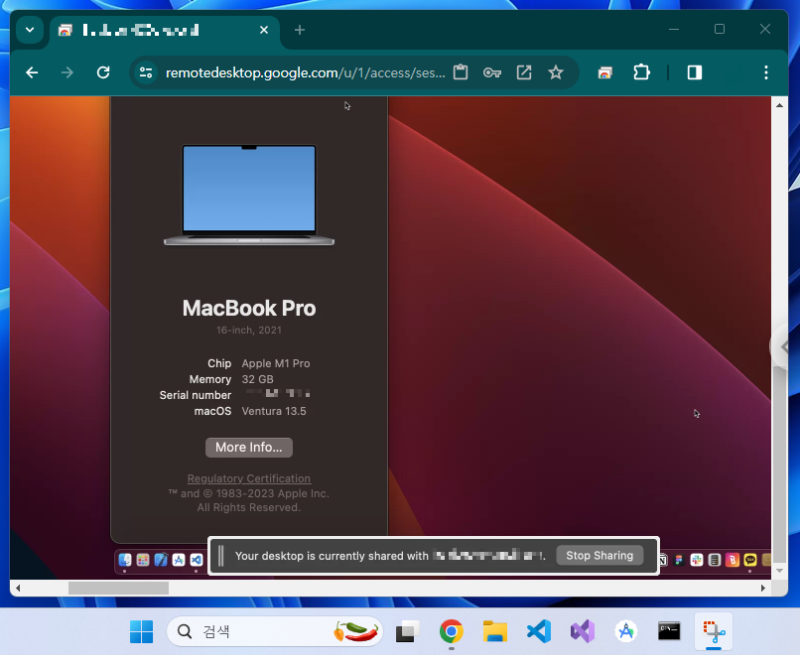Bookmark the page using the star icon
Image resolution: width=800 pixels, height=655 pixels.
[556, 72]
